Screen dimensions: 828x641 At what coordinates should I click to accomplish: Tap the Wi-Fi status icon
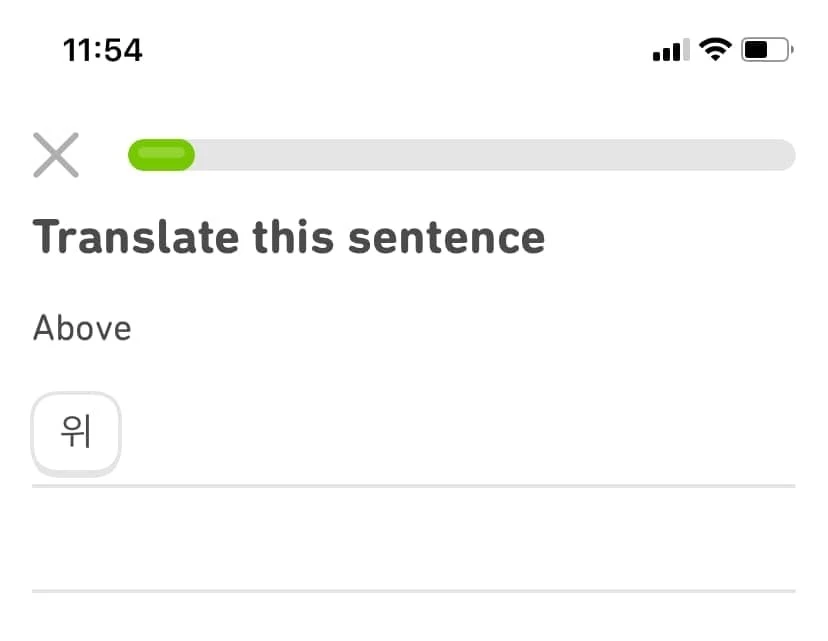click(716, 49)
